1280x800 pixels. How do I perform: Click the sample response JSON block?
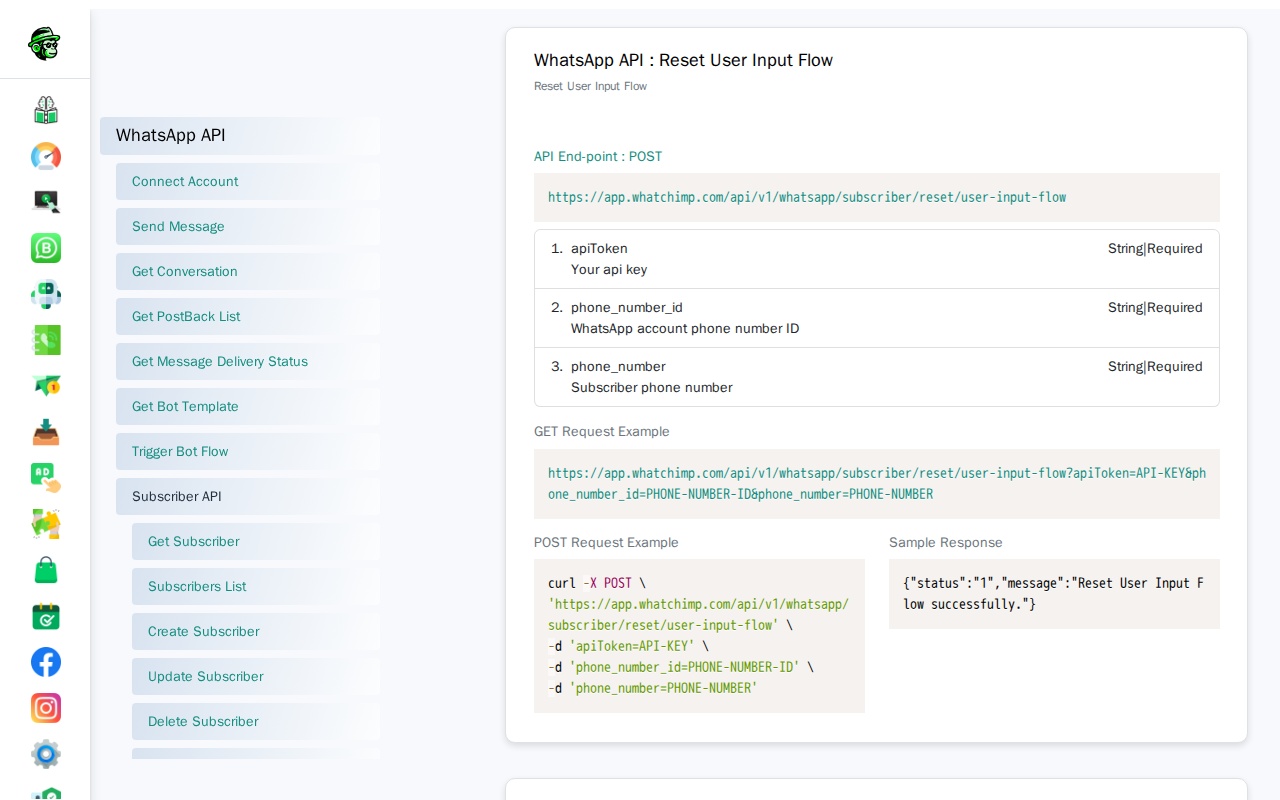tap(1054, 594)
